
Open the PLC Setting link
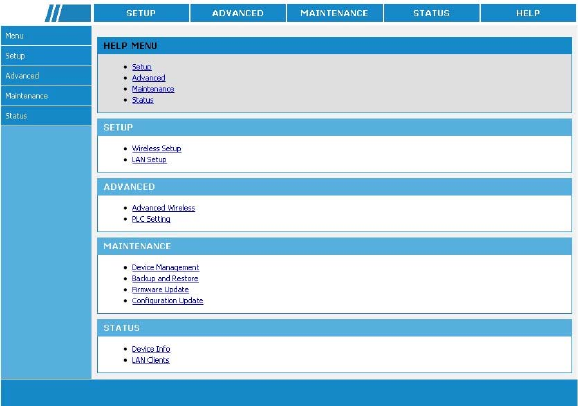(x=151, y=219)
